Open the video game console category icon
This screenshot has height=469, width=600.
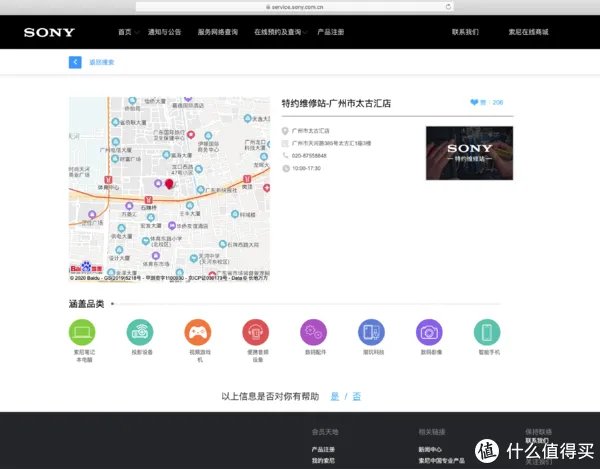pos(198,332)
